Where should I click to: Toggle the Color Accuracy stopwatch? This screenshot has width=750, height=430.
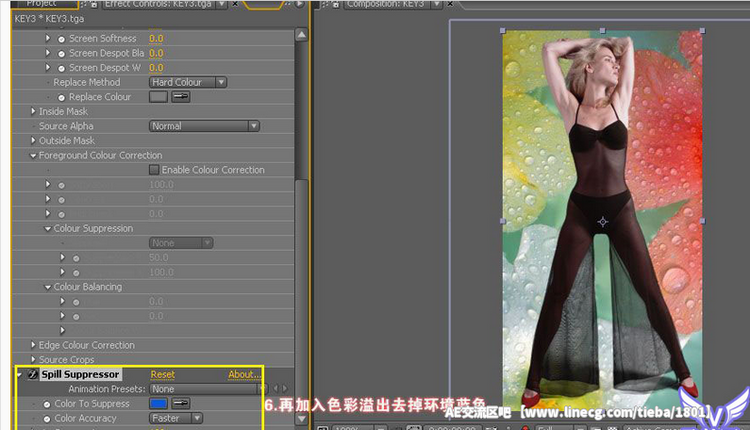click(x=47, y=419)
